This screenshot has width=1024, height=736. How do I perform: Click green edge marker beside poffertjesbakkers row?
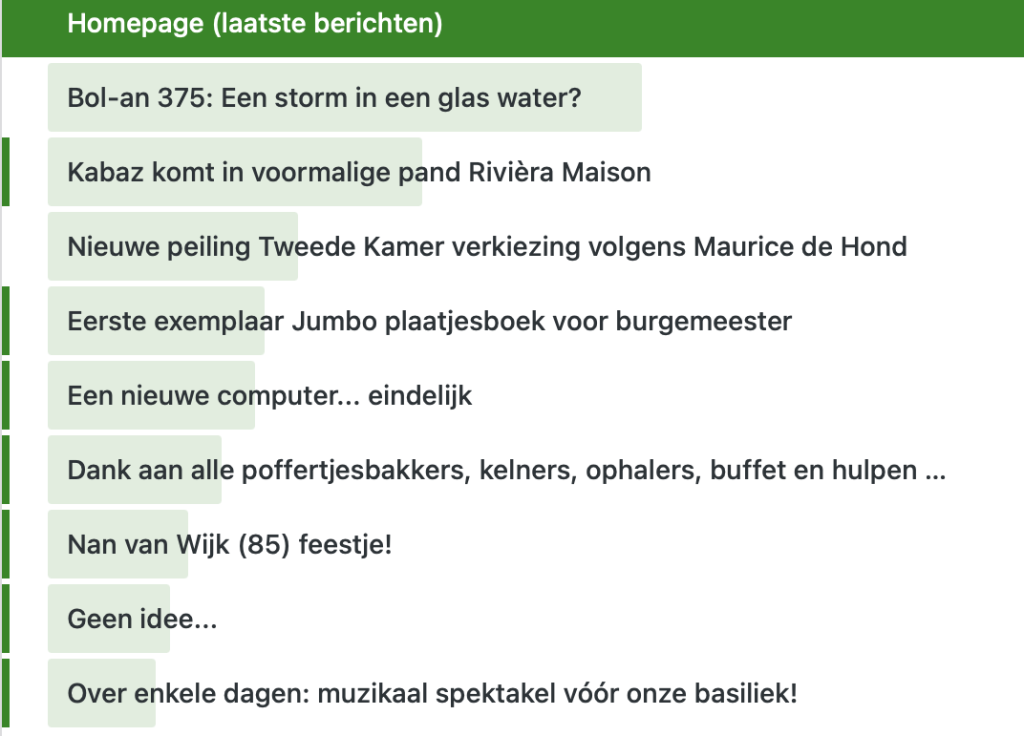tap(5, 470)
